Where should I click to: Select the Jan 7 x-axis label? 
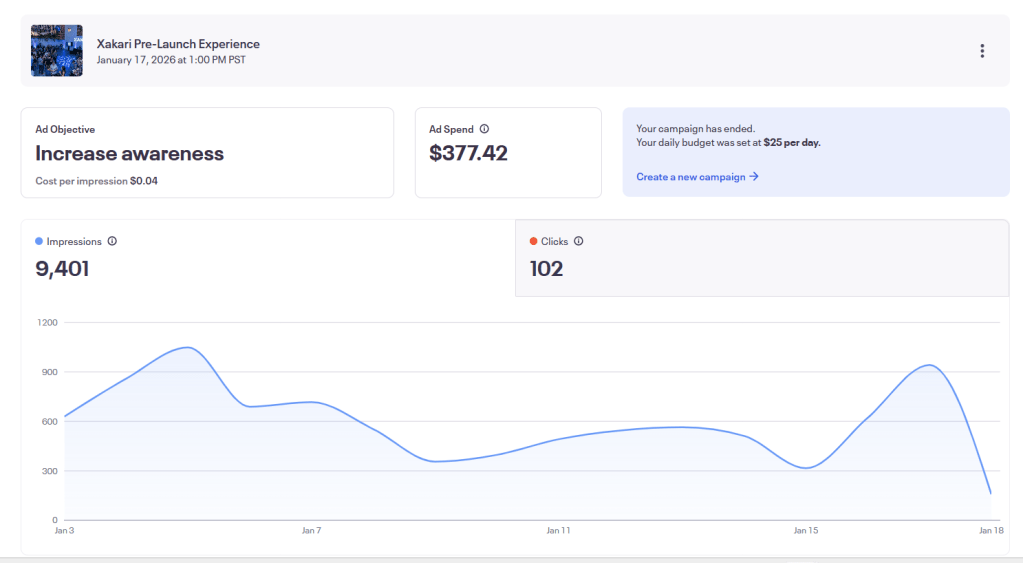click(312, 530)
